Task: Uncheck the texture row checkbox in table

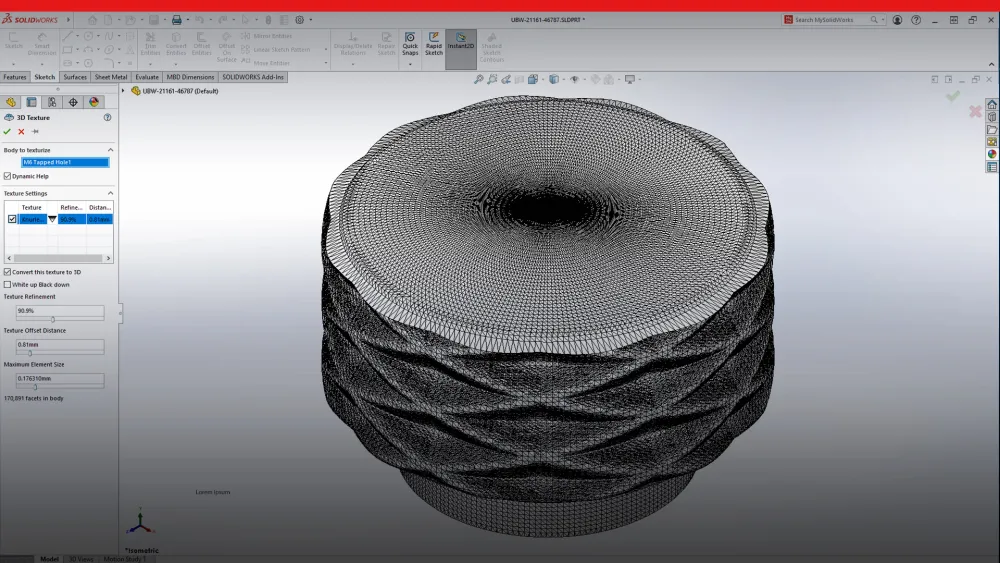Action: coord(12,219)
